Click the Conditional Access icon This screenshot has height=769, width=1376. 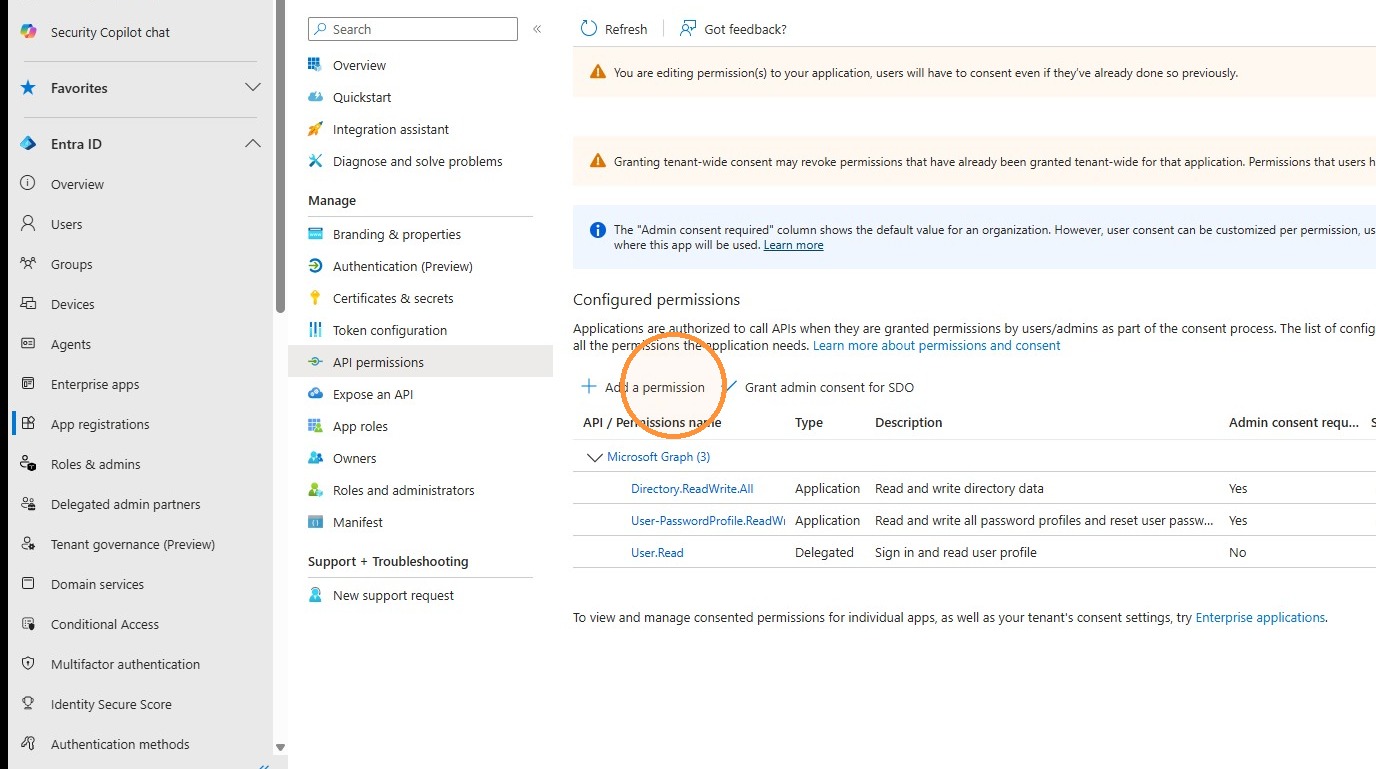point(28,624)
